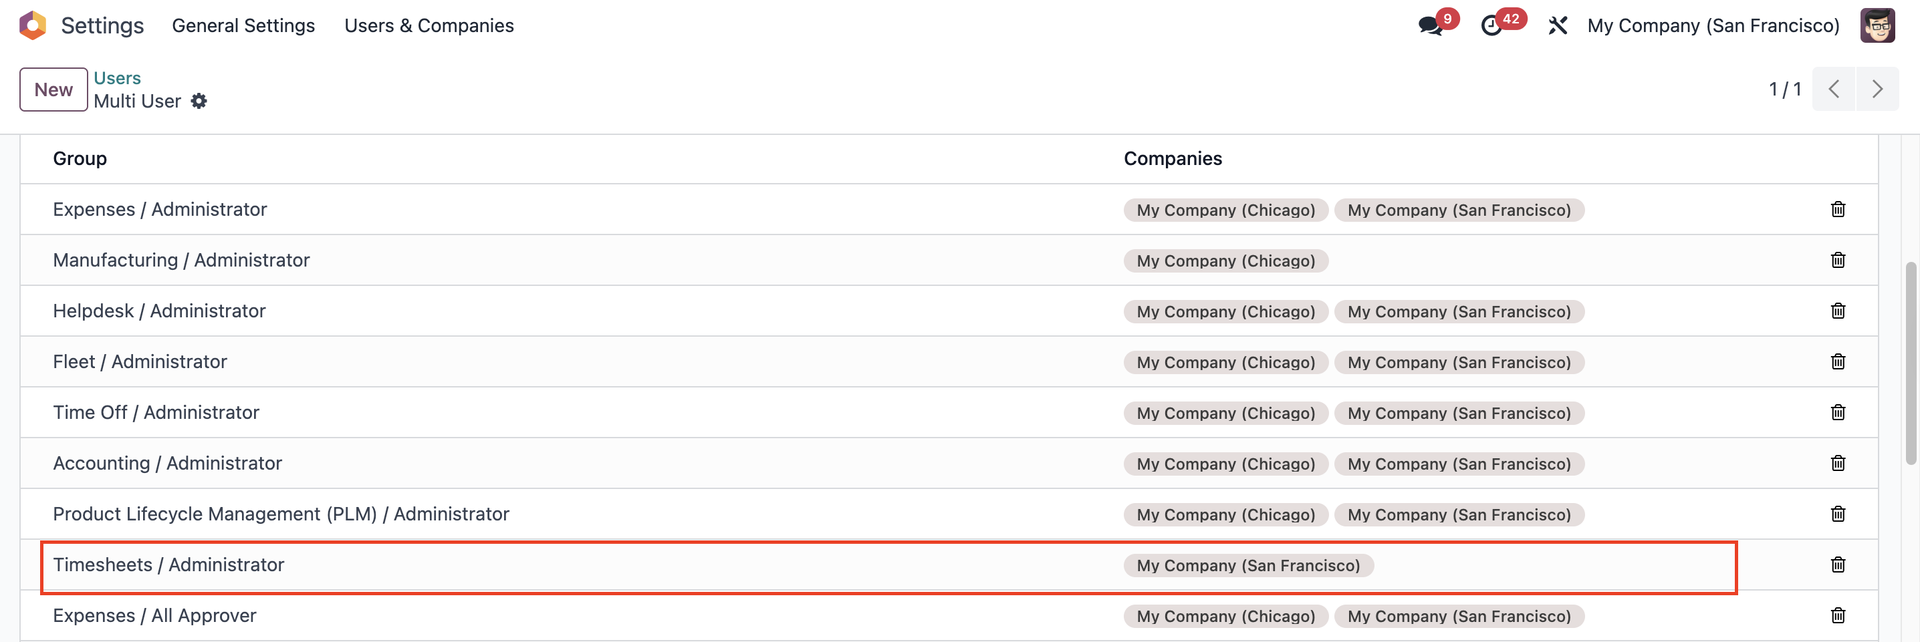Open the General Settings menu
Image resolution: width=1920 pixels, height=642 pixels.
pyautogui.click(x=243, y=26)
